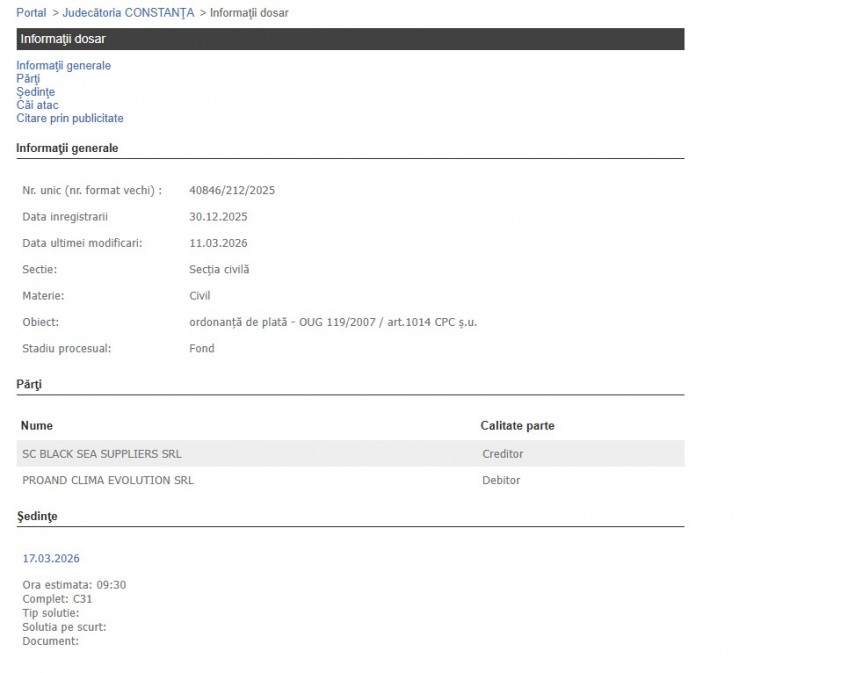
Task: Click the Calitate parte column header
Action: 517,426
